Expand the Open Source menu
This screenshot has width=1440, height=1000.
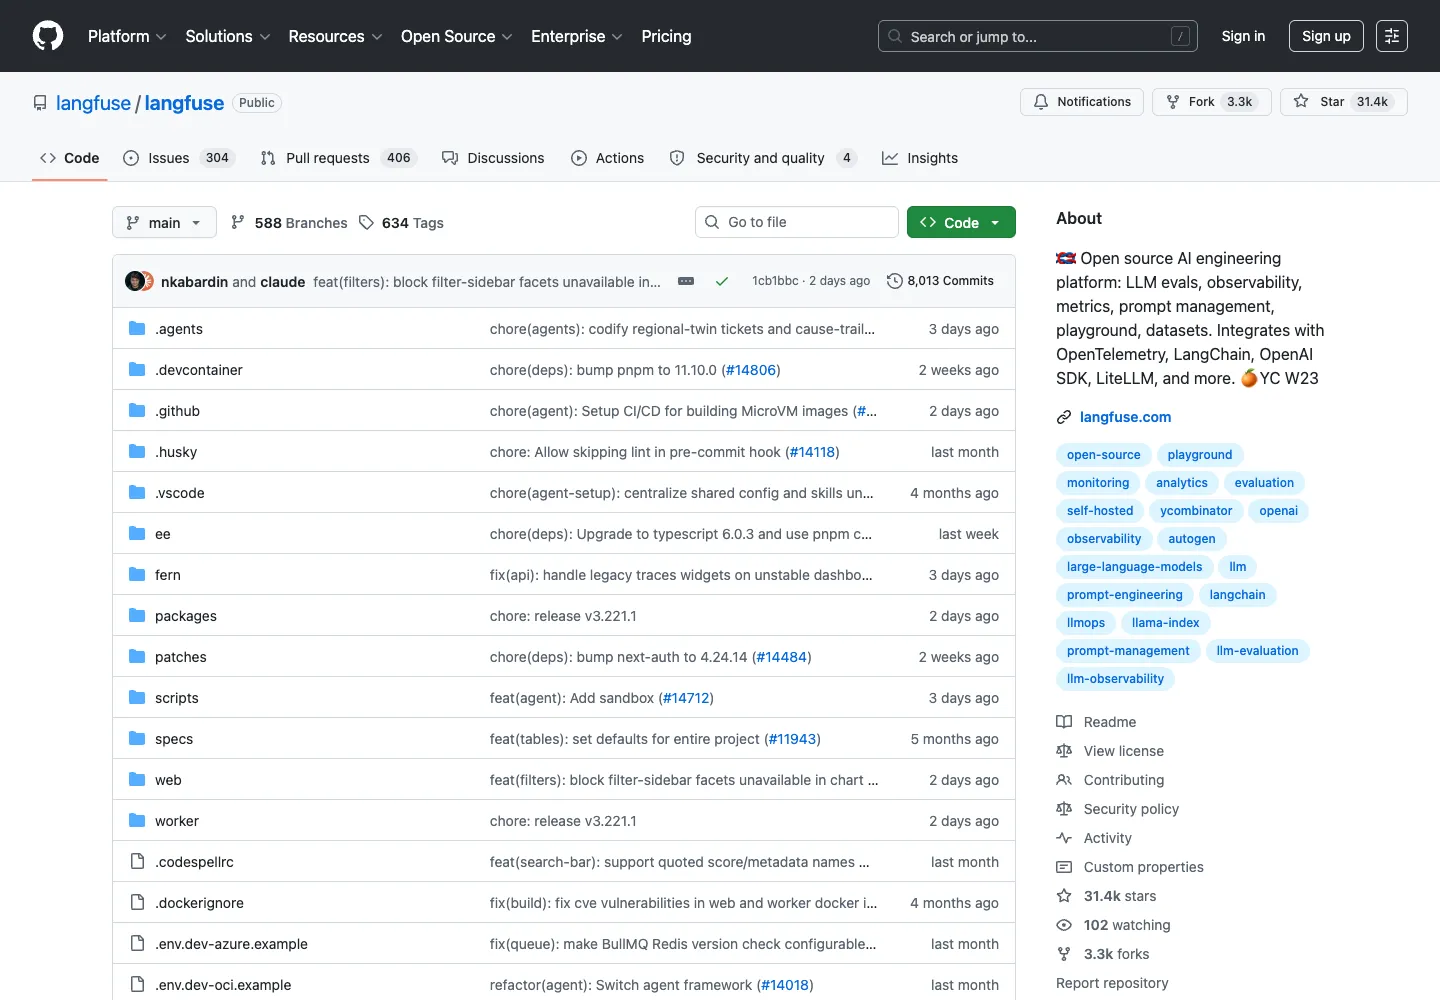[457, 36]
